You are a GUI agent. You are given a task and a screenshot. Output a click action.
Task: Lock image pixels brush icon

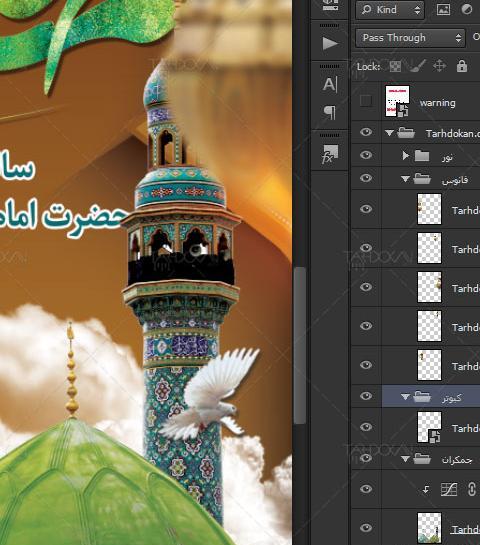(x=417, y=66)
